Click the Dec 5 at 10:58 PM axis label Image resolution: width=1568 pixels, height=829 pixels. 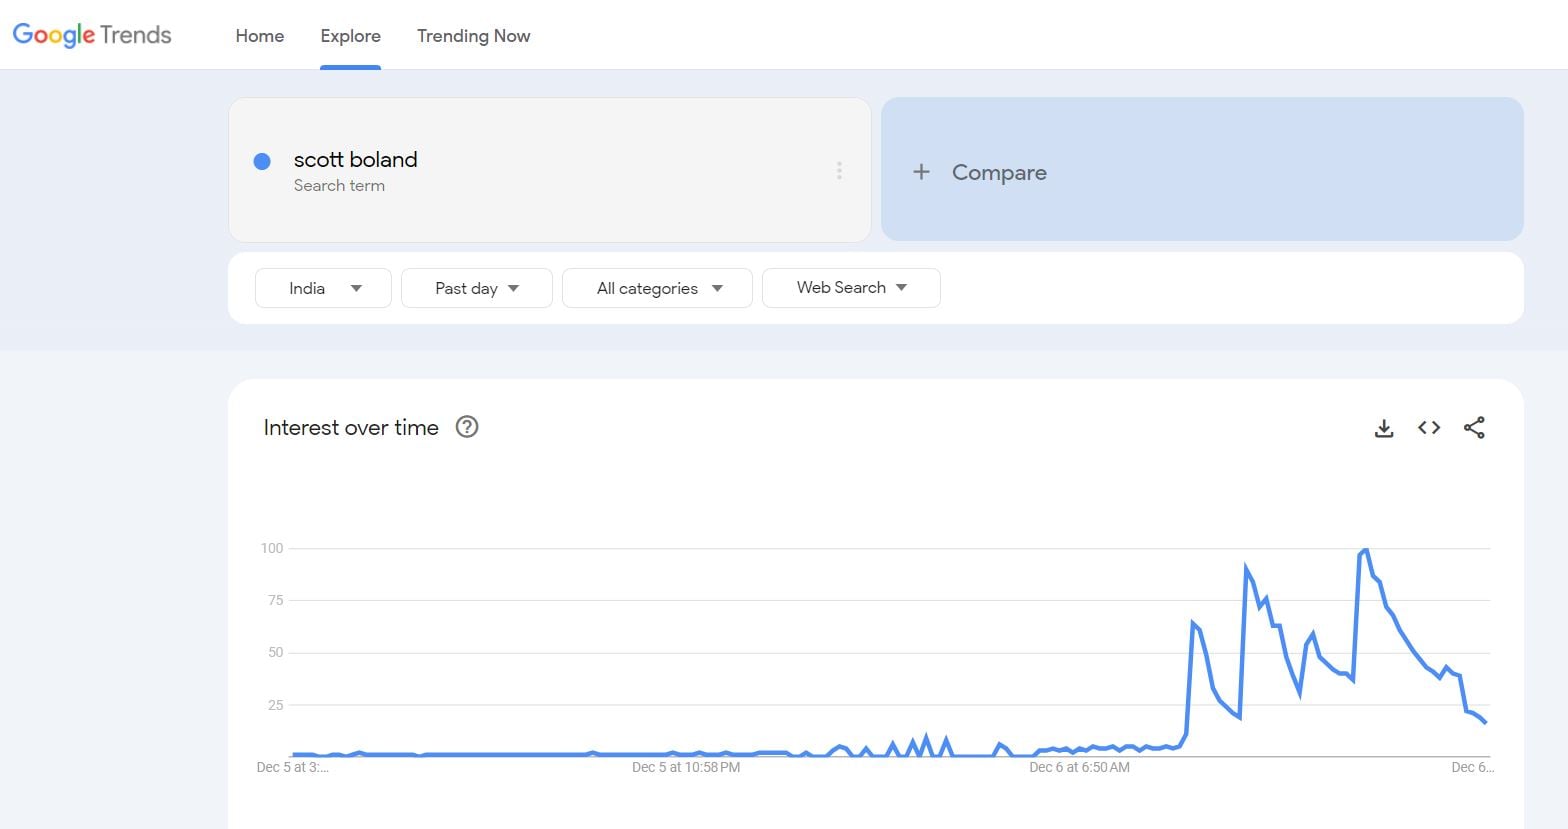click(686, 767)
